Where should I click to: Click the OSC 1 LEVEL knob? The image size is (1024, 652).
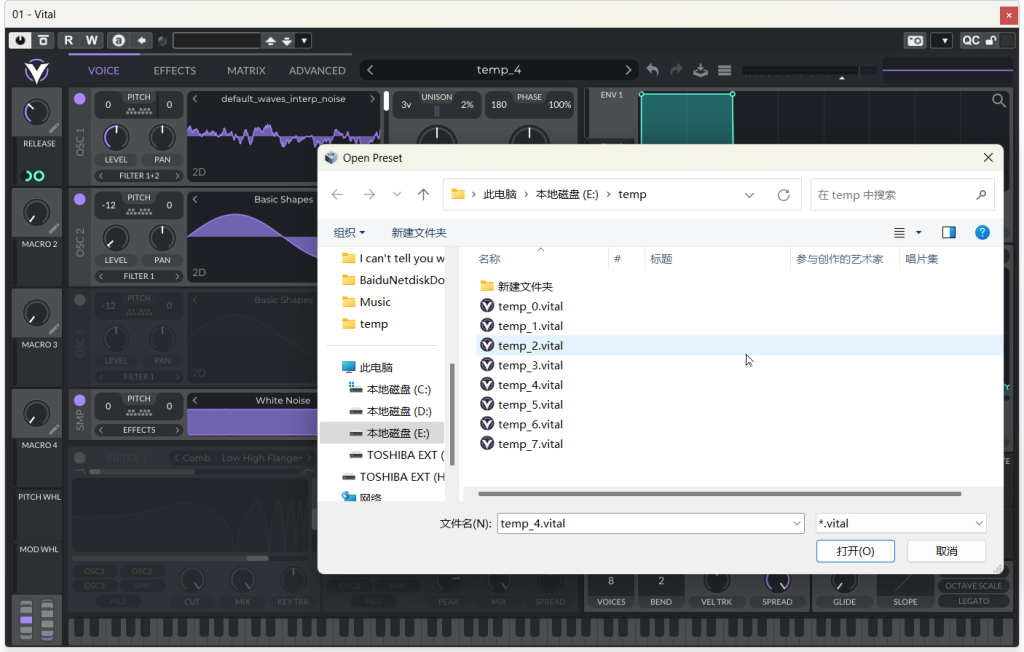click(116, 138)
